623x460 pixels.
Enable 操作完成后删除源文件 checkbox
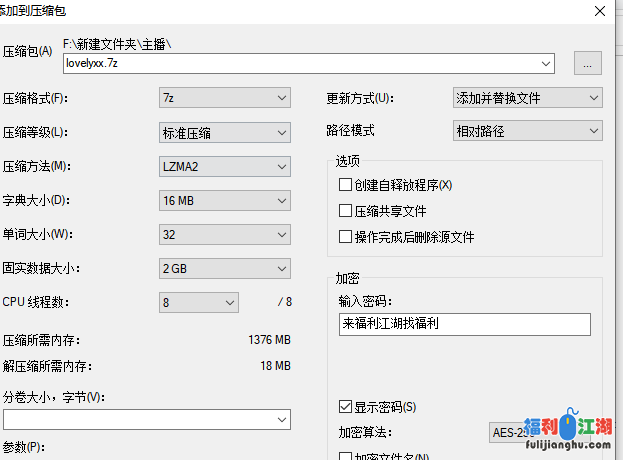[346, 237]
